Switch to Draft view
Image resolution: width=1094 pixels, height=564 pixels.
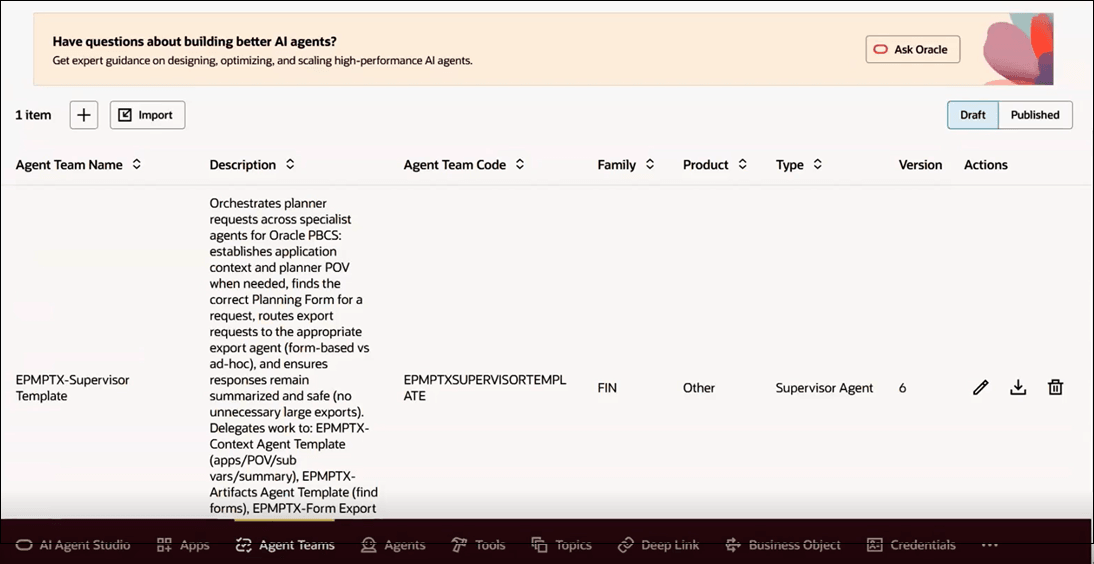tap(973, 115)
